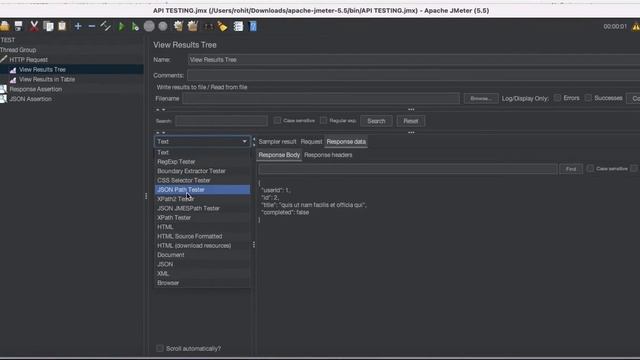
Task: Start the test with no pauses
Action: [x=135, y=27]
